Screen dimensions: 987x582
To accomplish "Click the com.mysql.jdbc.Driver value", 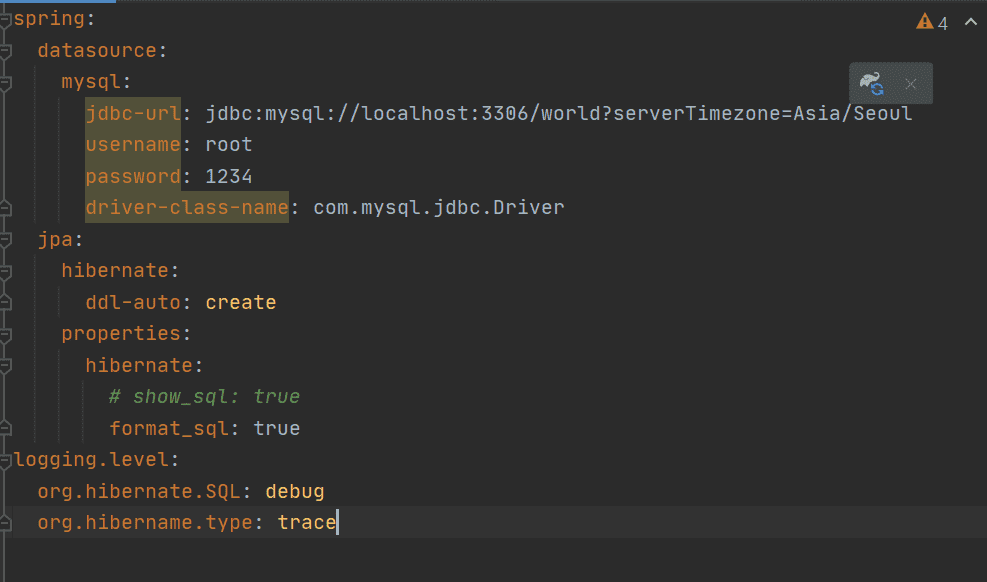I will [439, 208].
